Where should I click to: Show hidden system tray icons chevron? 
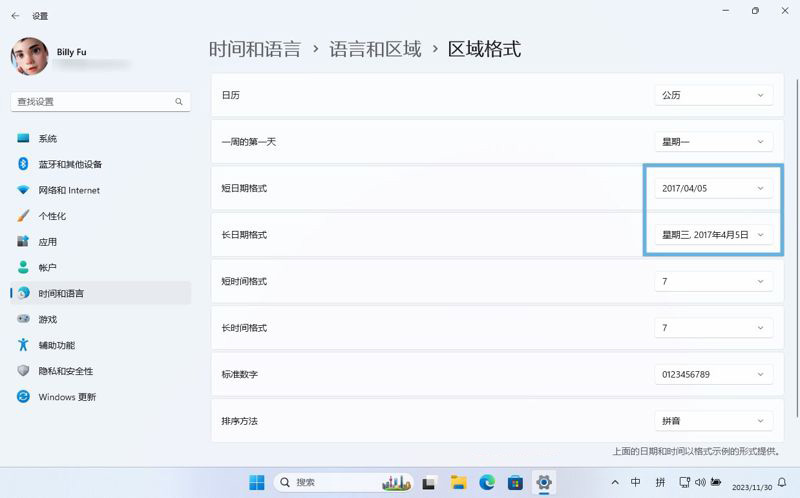(x=614, y=481)
